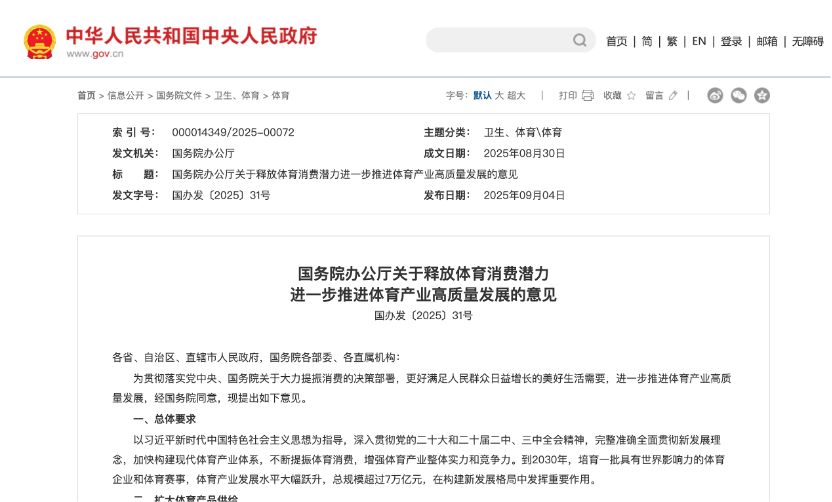Set font size to 大
The image size is (832, 502).
click(x=499, y=96)
